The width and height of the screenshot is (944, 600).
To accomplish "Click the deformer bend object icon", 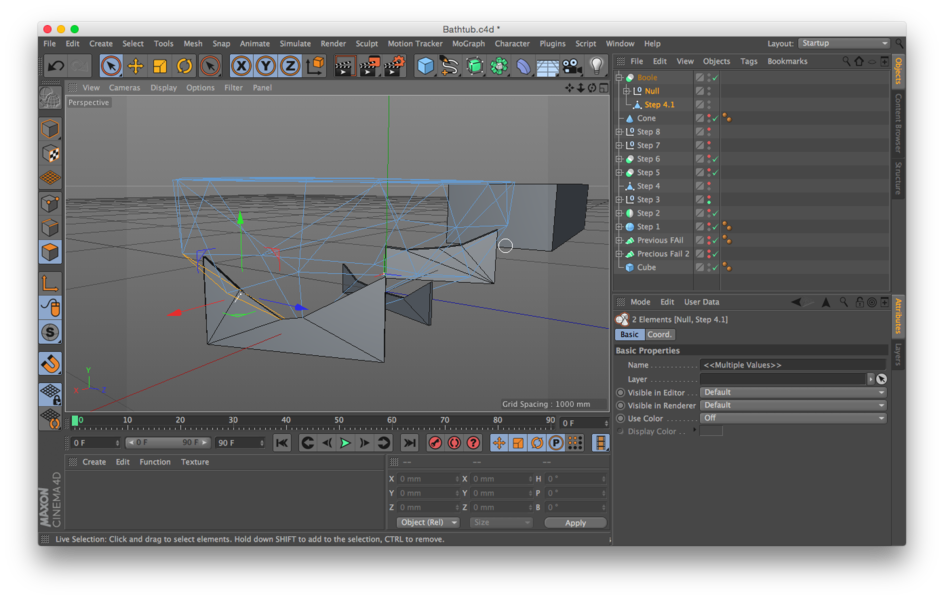I will click(x=523, y=66).
